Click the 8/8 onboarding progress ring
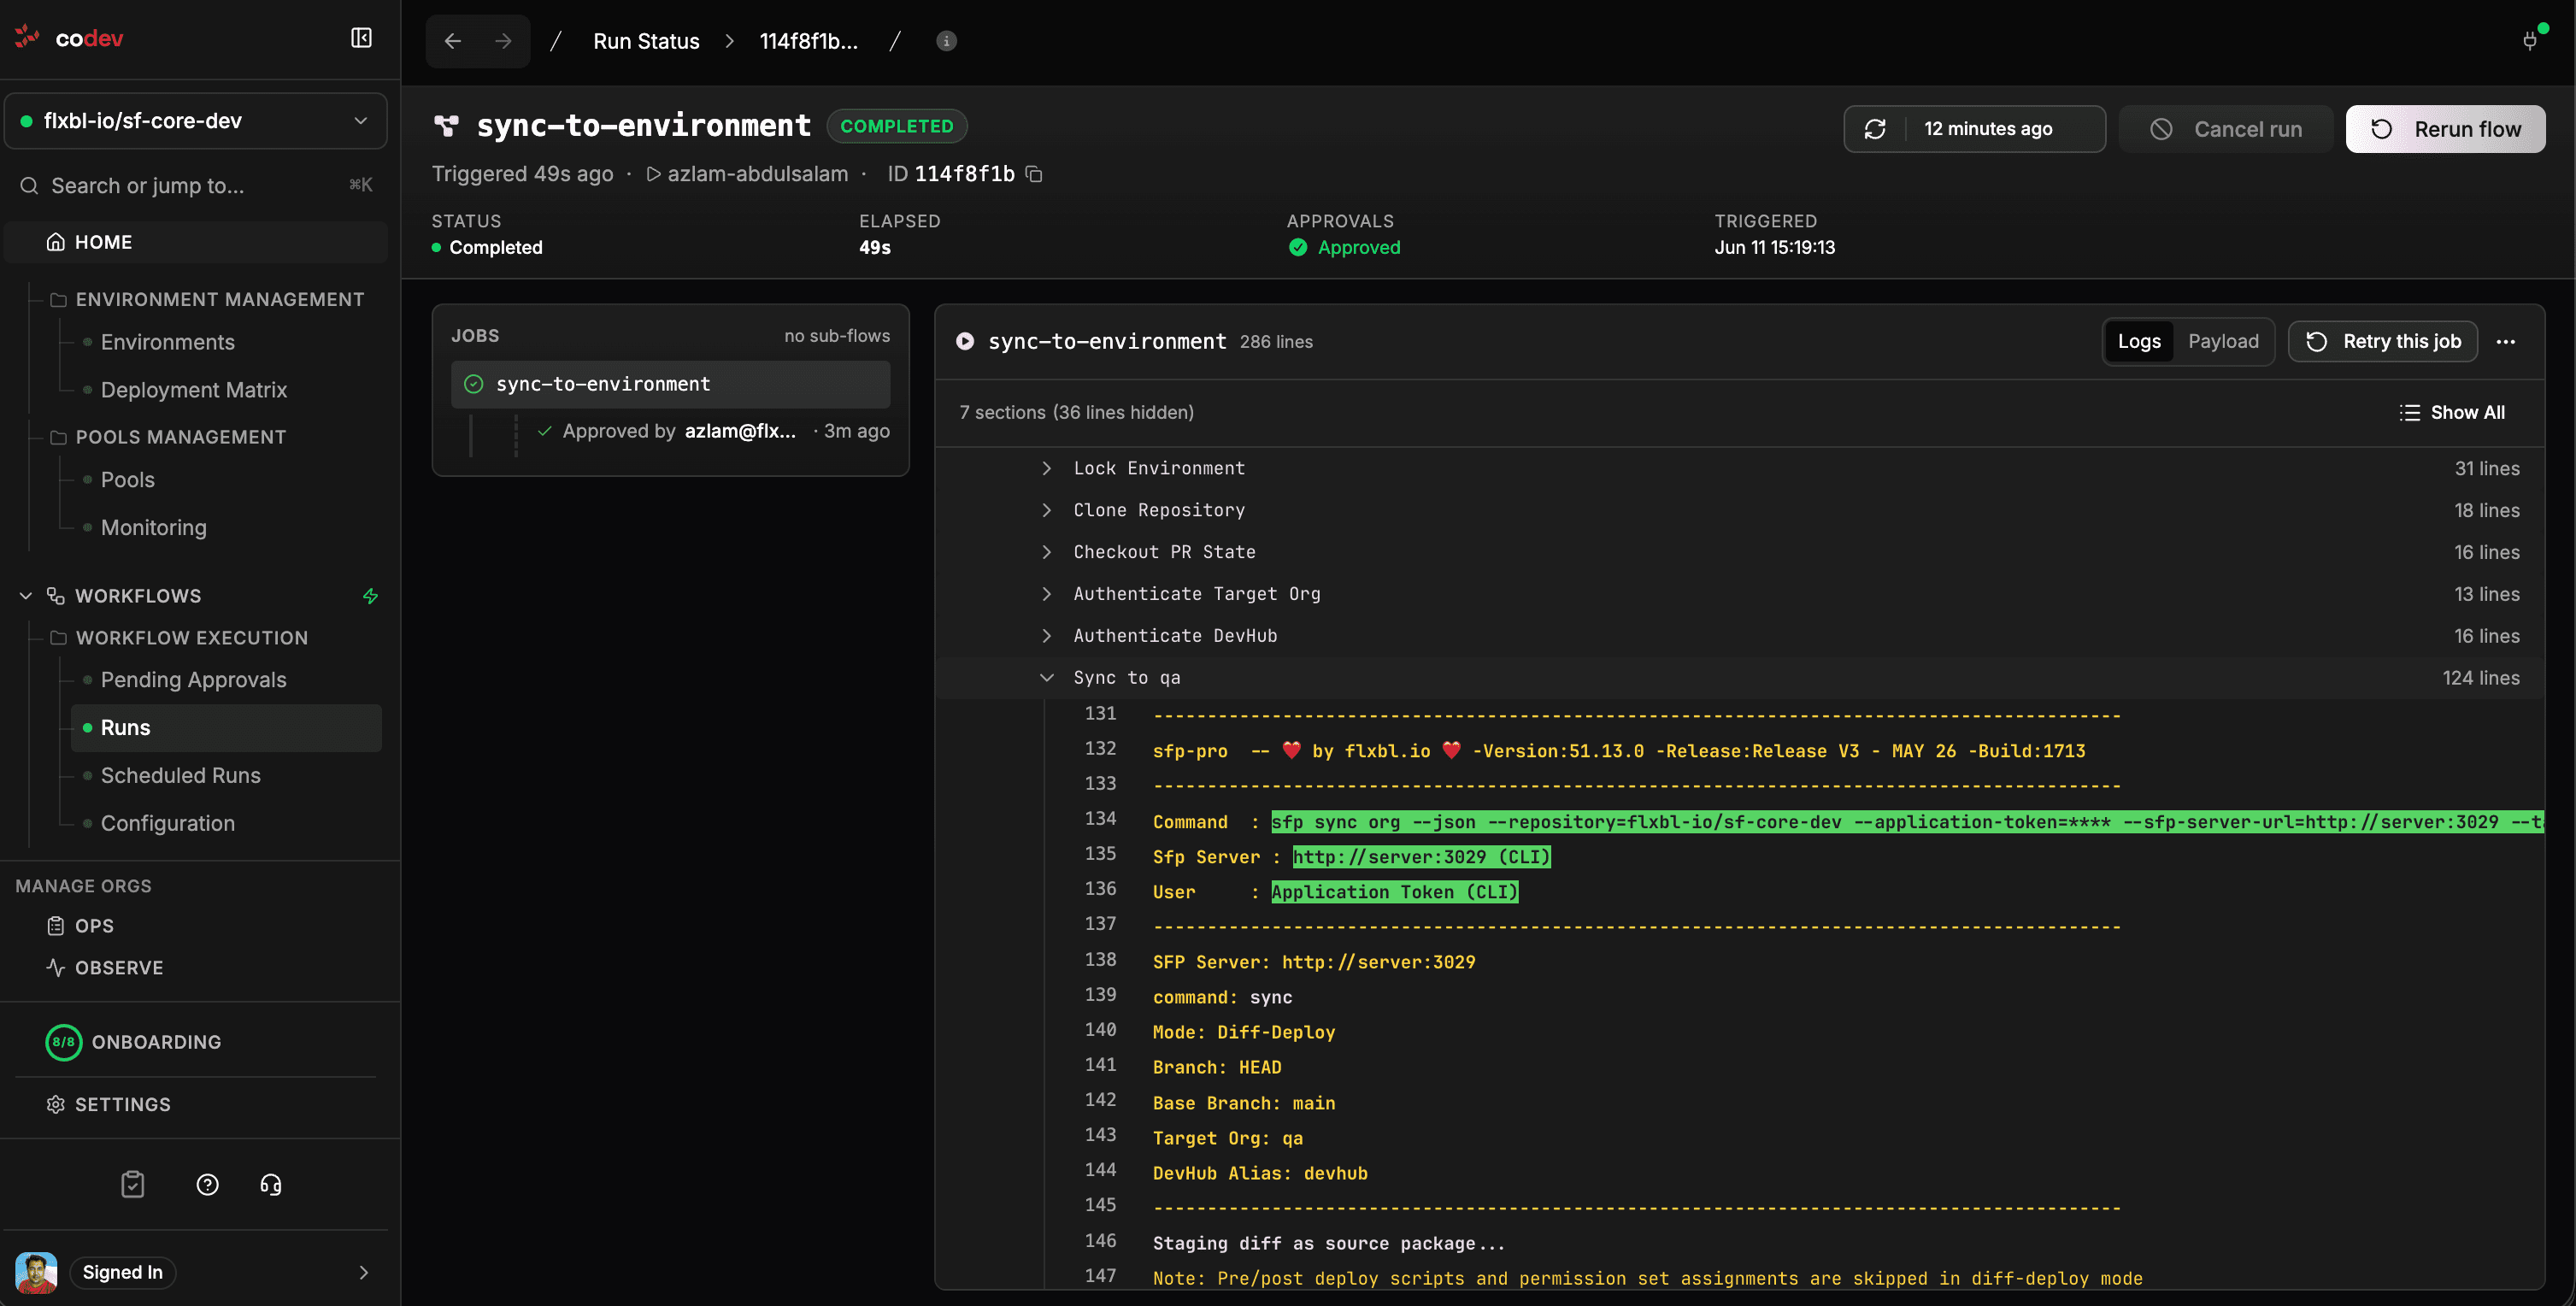The width and height of the screenshot is (2576, 1306). 63,1042
